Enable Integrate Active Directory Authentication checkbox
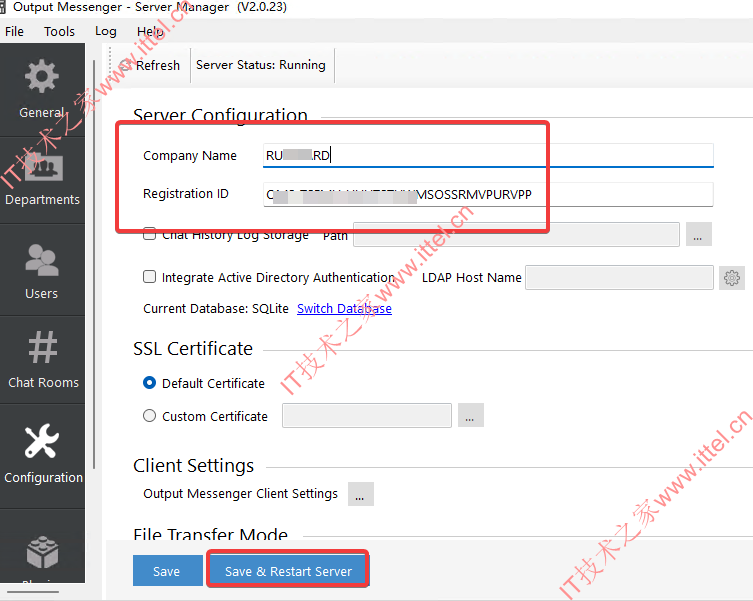This screenshot has width=753, height=601. pos(149,277)
